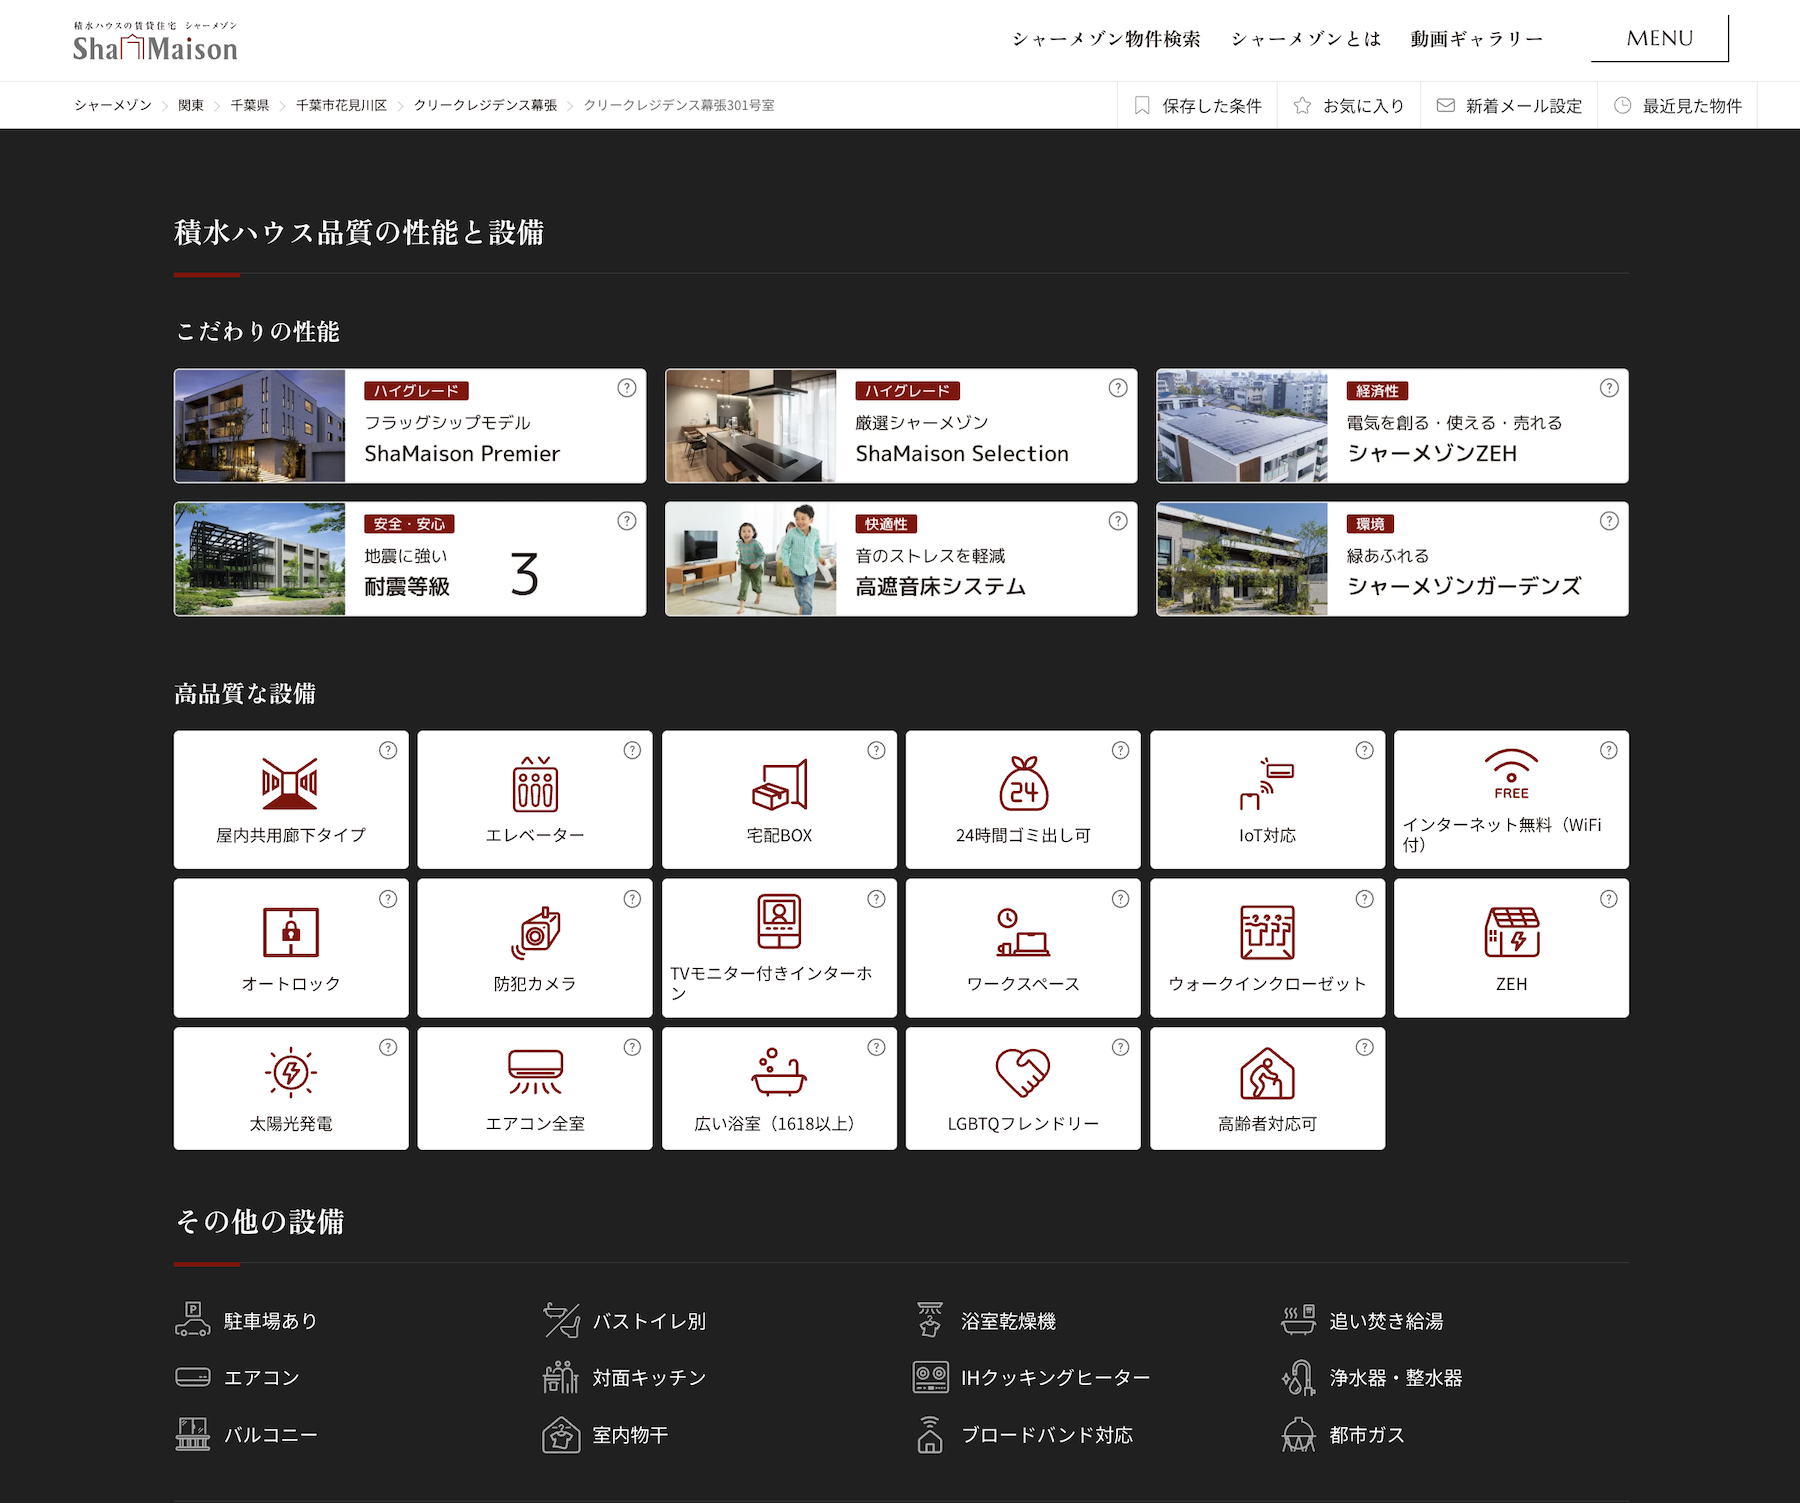
Task: Open シャーメゾンZEH rooftop thumbnail
Action: click(1242, 426)
